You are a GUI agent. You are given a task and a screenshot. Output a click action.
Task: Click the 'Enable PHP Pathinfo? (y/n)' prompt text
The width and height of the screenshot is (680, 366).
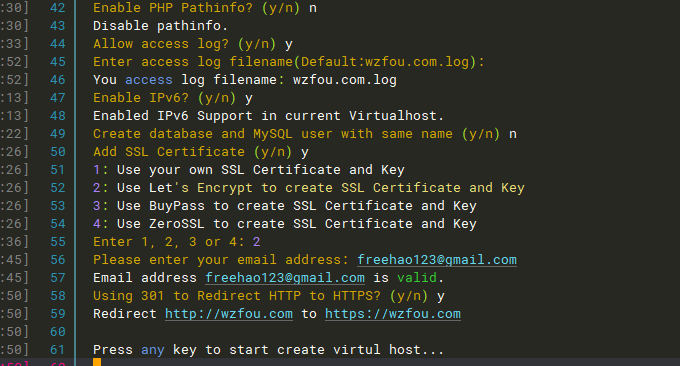(x=196, y=8)
